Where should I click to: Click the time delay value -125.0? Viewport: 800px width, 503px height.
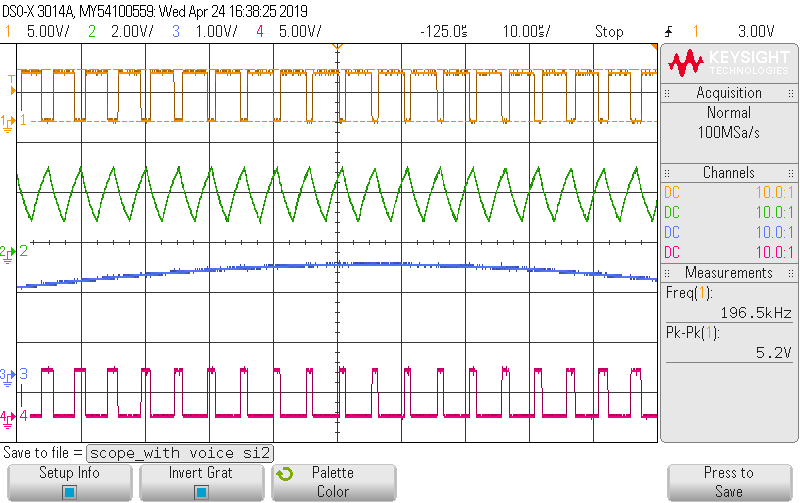pos(443,32)
